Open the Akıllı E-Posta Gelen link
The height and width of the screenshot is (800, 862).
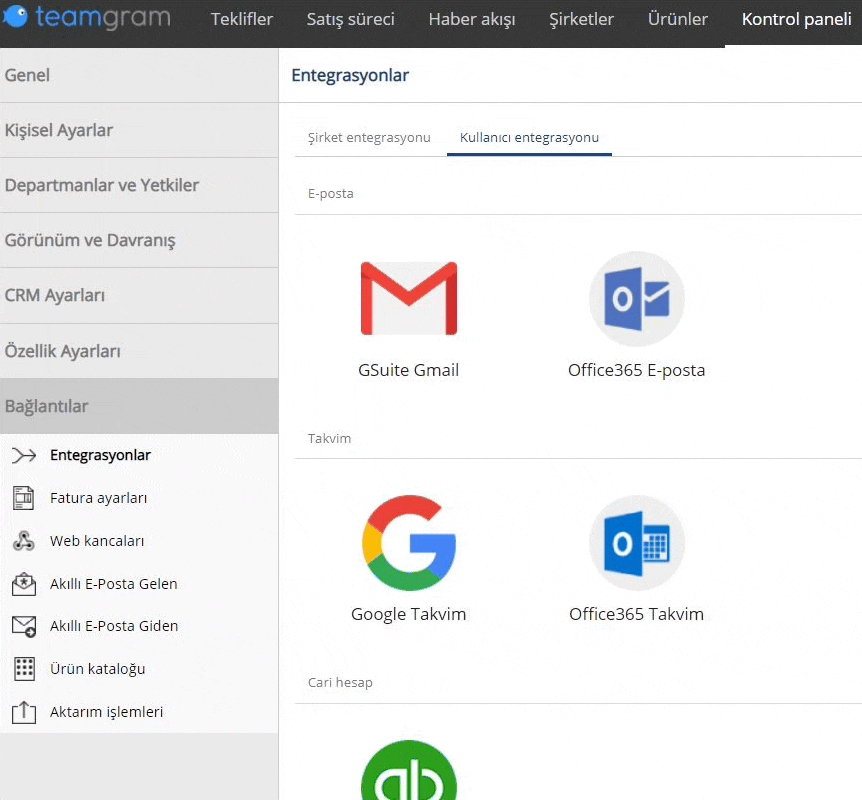pyautogui.click(x=113, y=584)
